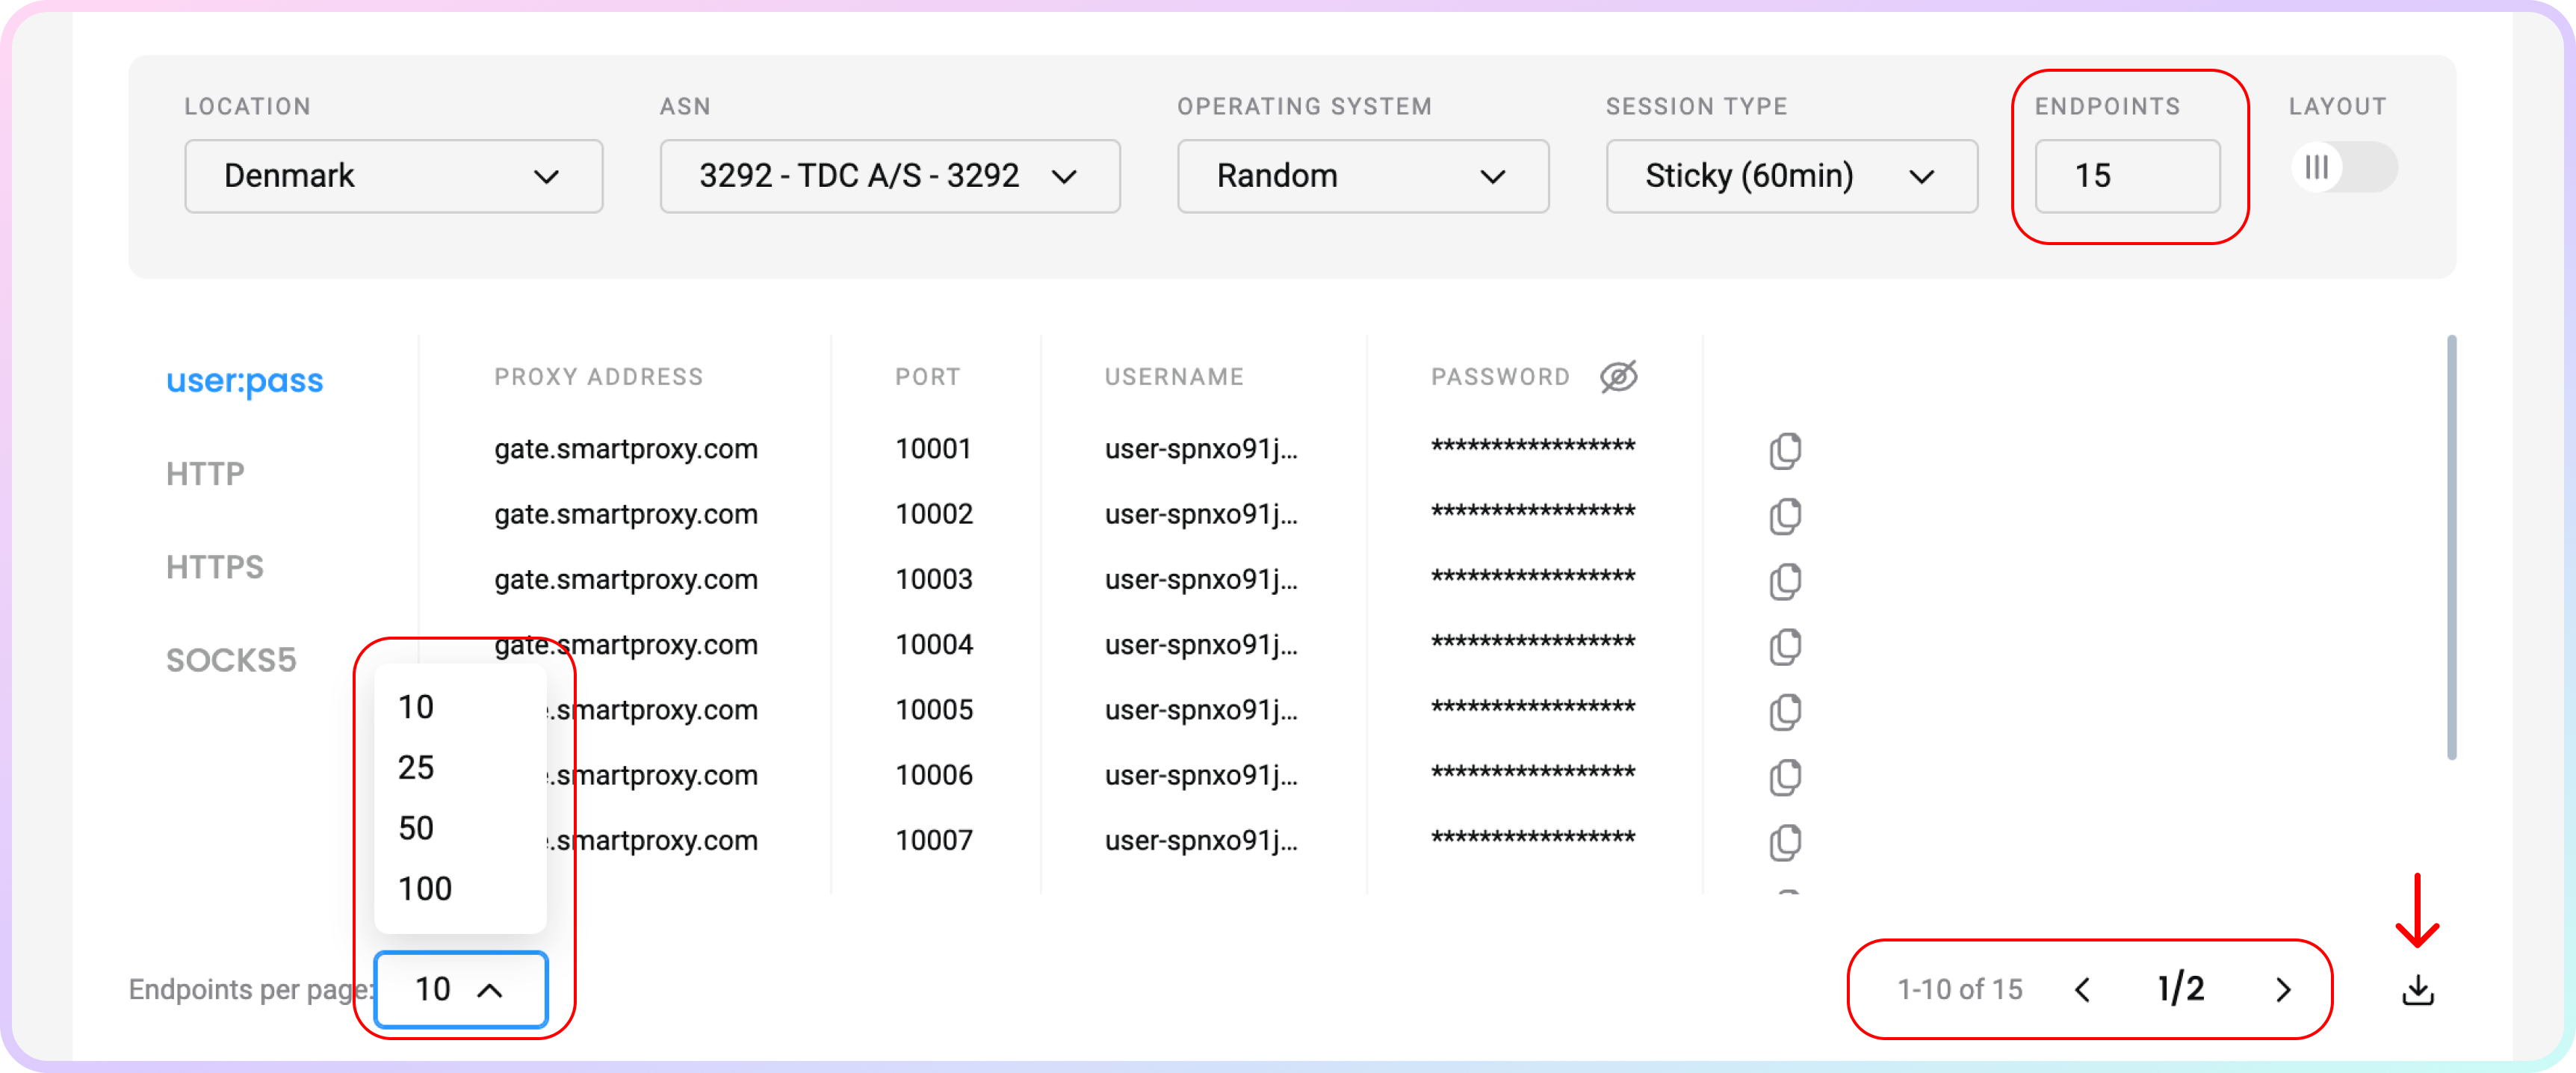
Task: Download the endpoint list
Action: (x=2417, y=989)
